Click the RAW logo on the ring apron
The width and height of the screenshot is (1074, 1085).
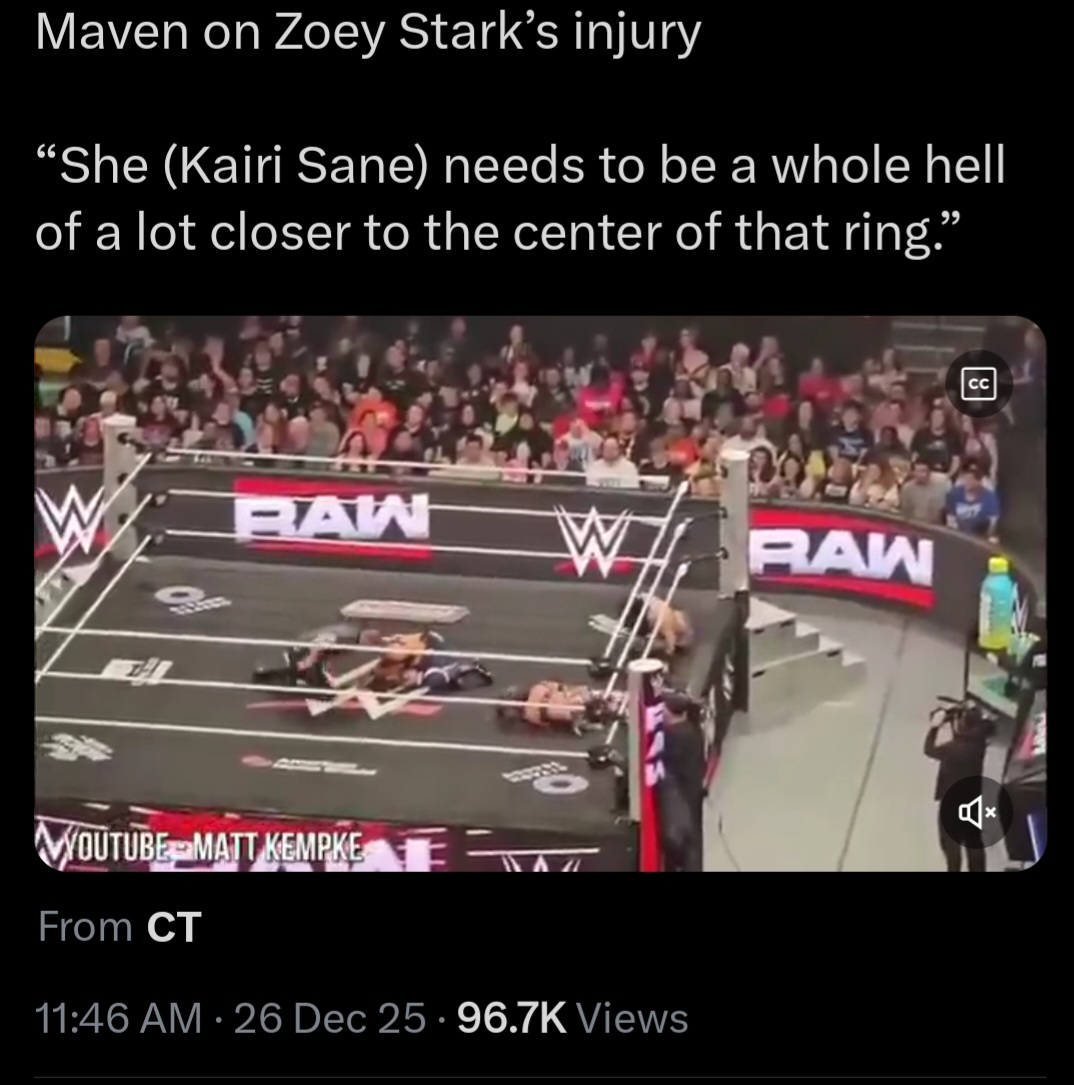pyautogui.click(x=331, y=516)
